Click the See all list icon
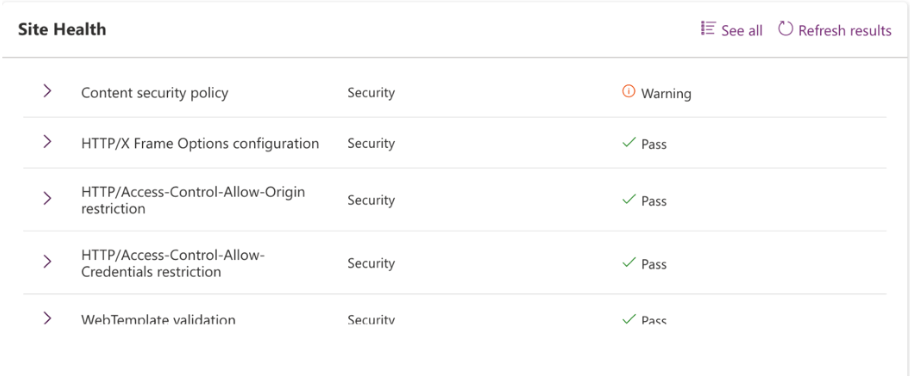 tap(707, 29)
